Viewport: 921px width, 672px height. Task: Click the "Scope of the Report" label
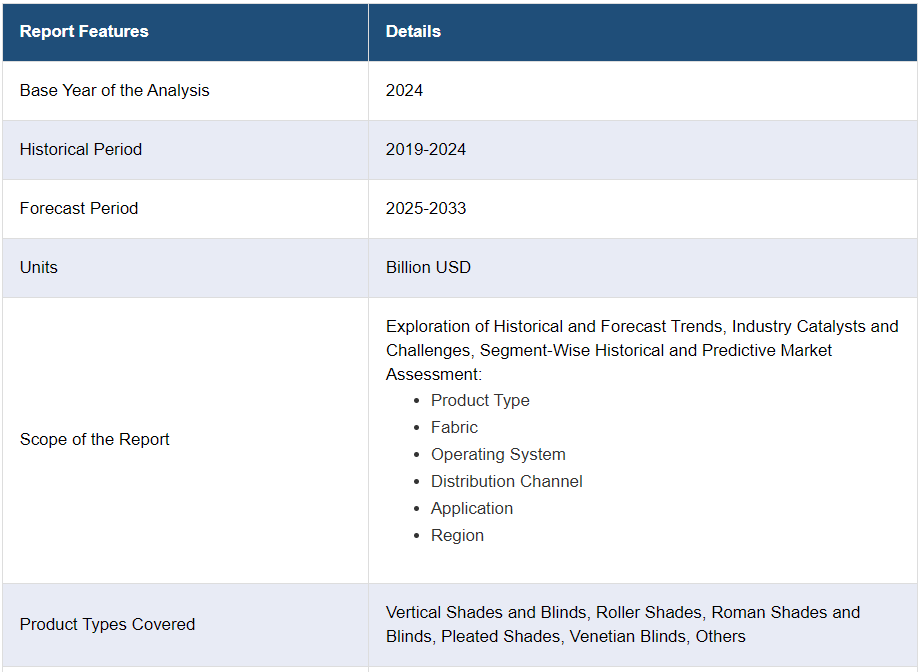95,439
